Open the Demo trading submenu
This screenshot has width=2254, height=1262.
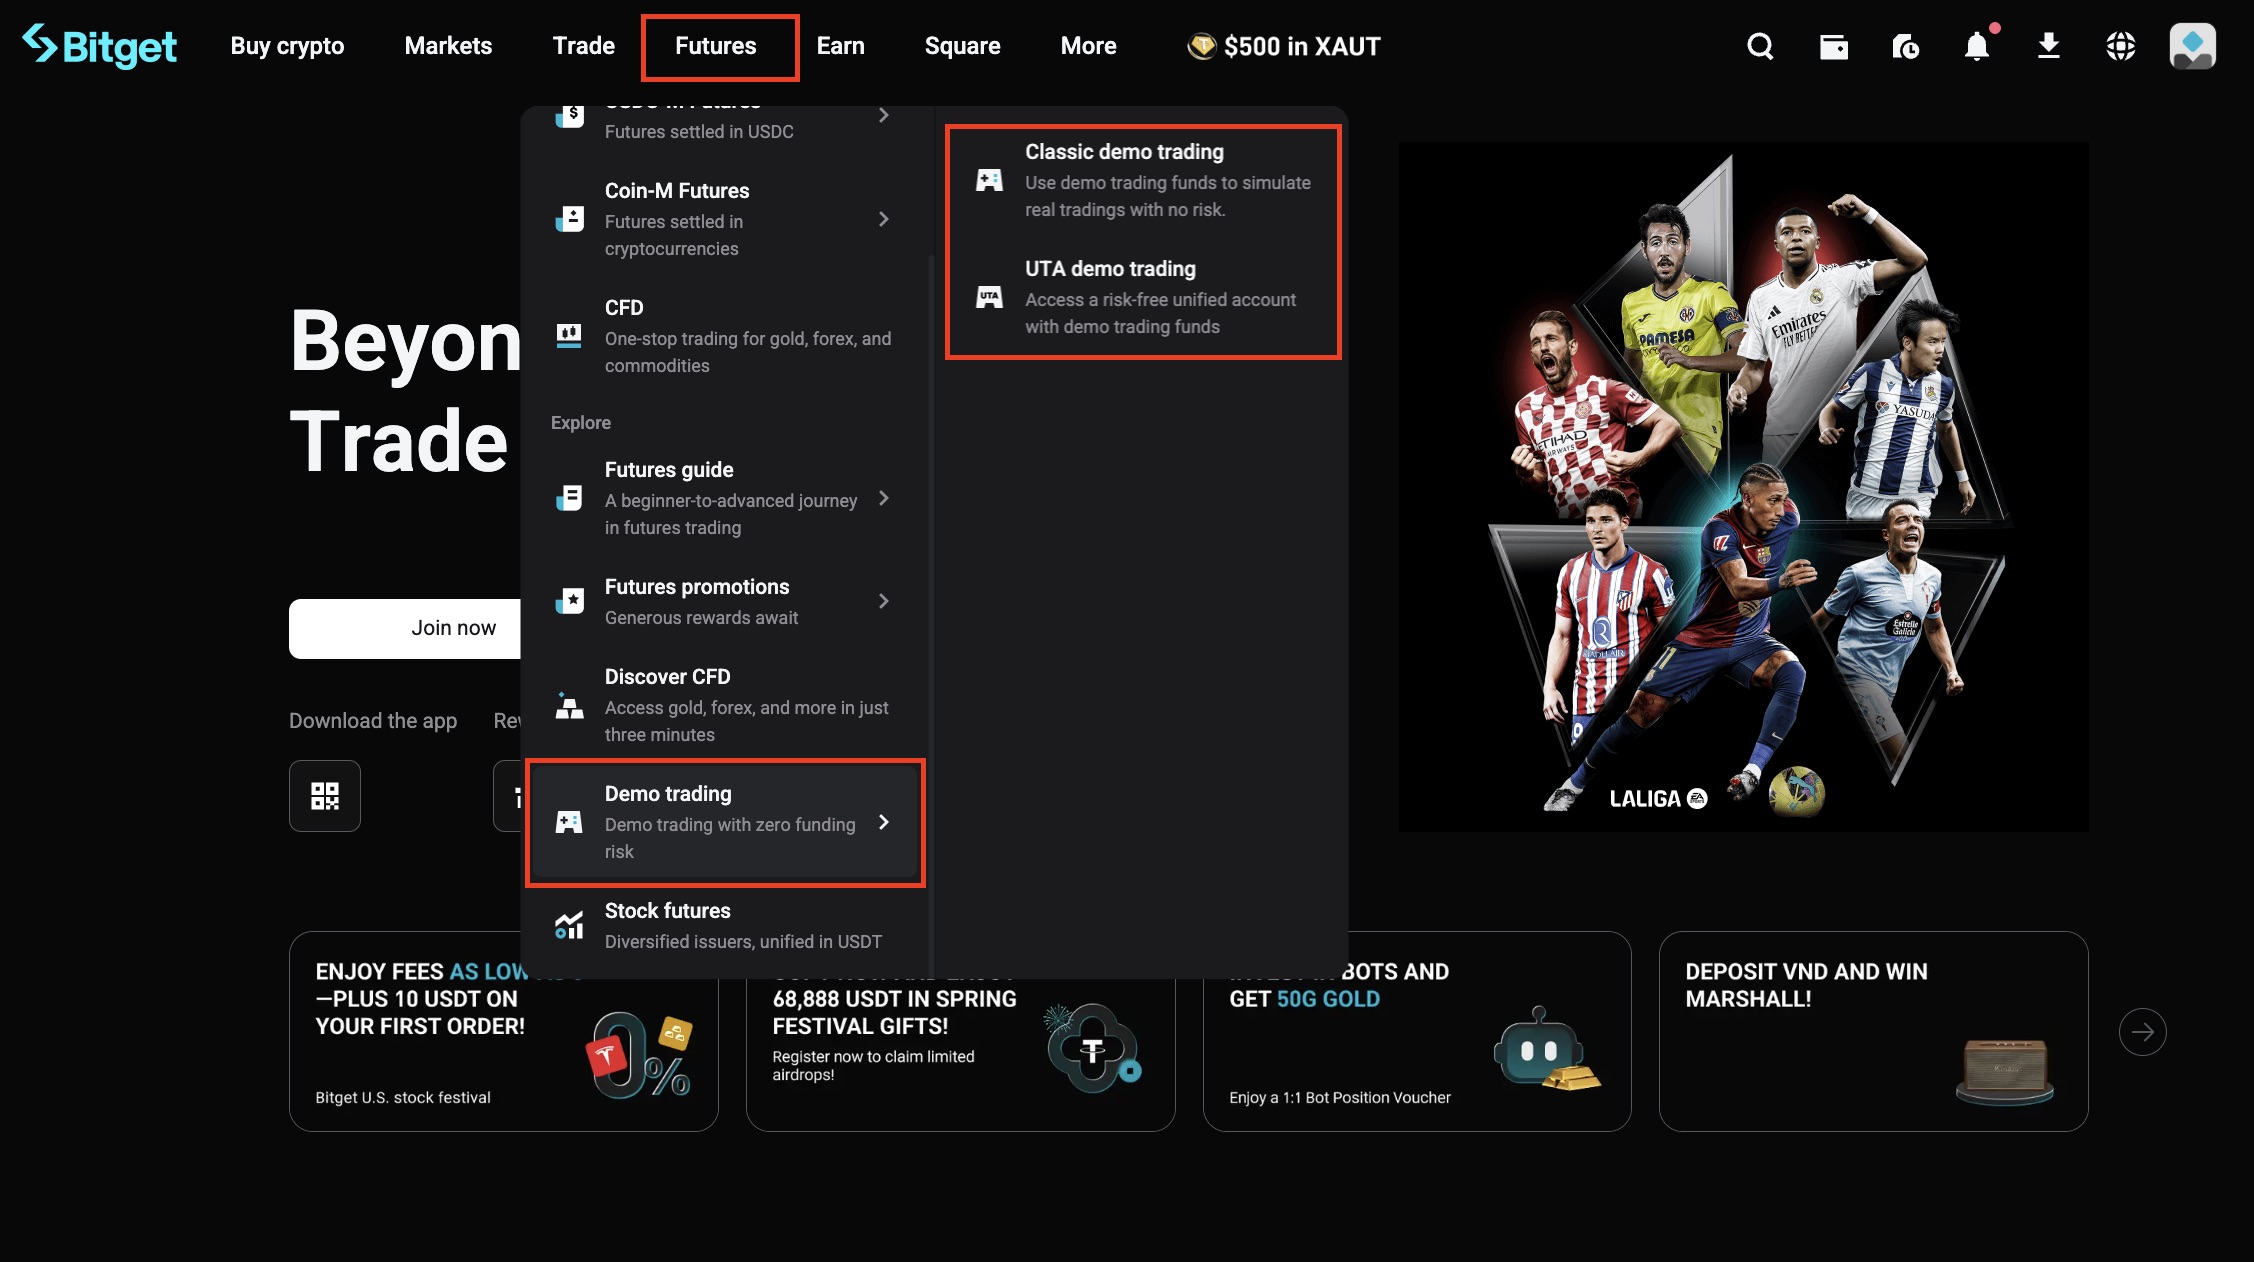725,822
